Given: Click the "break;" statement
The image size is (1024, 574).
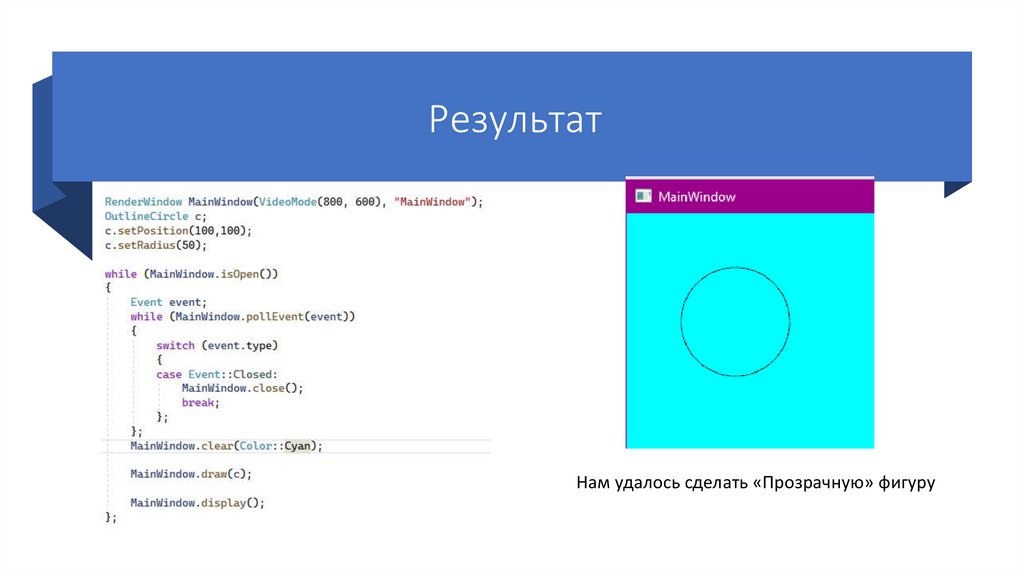Looking at the screenshot, I should click(x=200, y=403).
